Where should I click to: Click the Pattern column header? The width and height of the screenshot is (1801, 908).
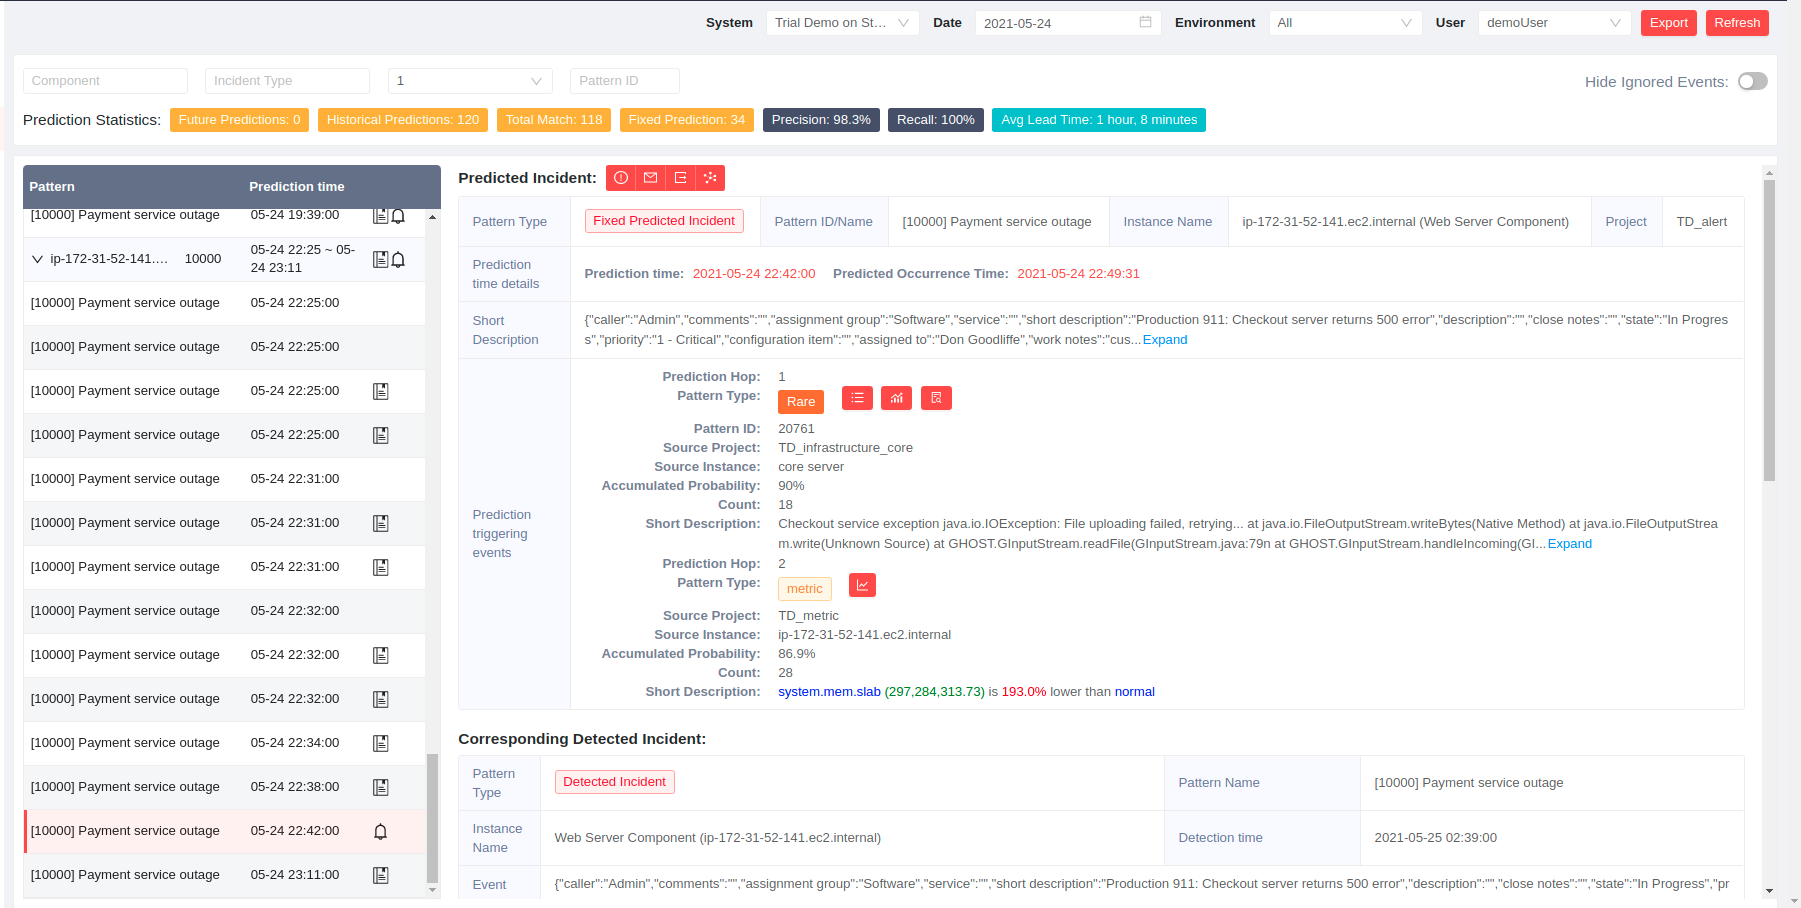point(52,187)
